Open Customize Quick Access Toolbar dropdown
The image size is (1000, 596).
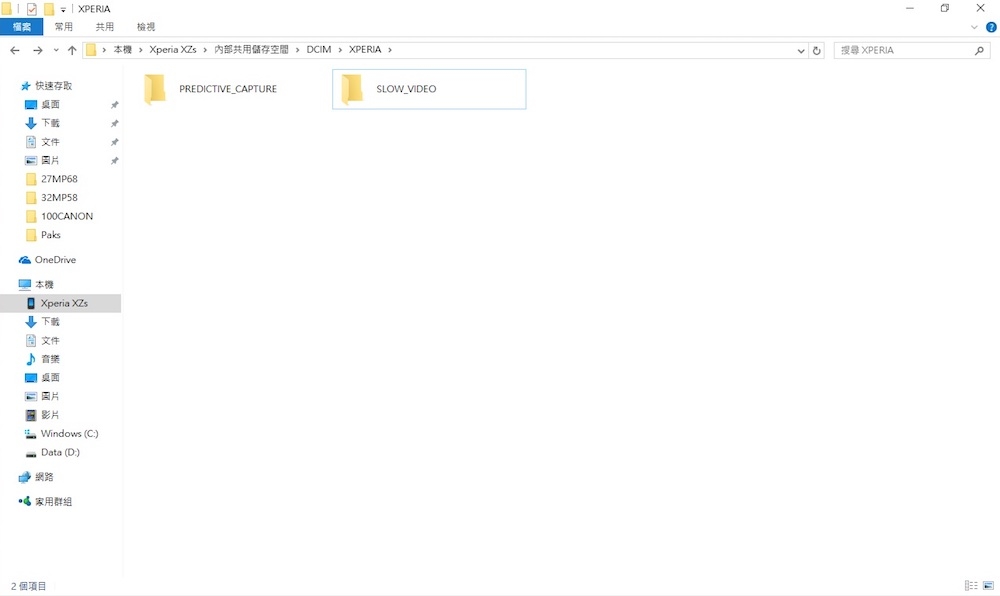tap(63, 10)
